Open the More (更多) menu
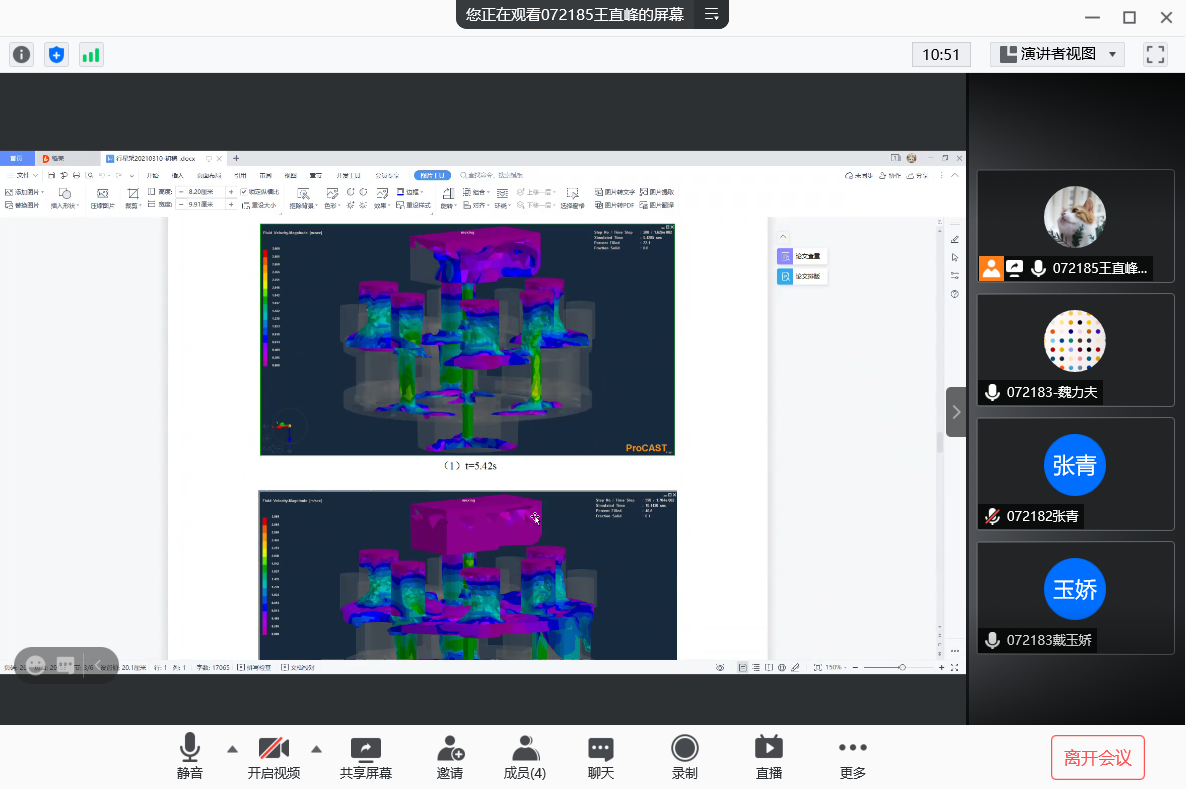The height and width of the screenshot is (789, 1186). coord(853,758)
